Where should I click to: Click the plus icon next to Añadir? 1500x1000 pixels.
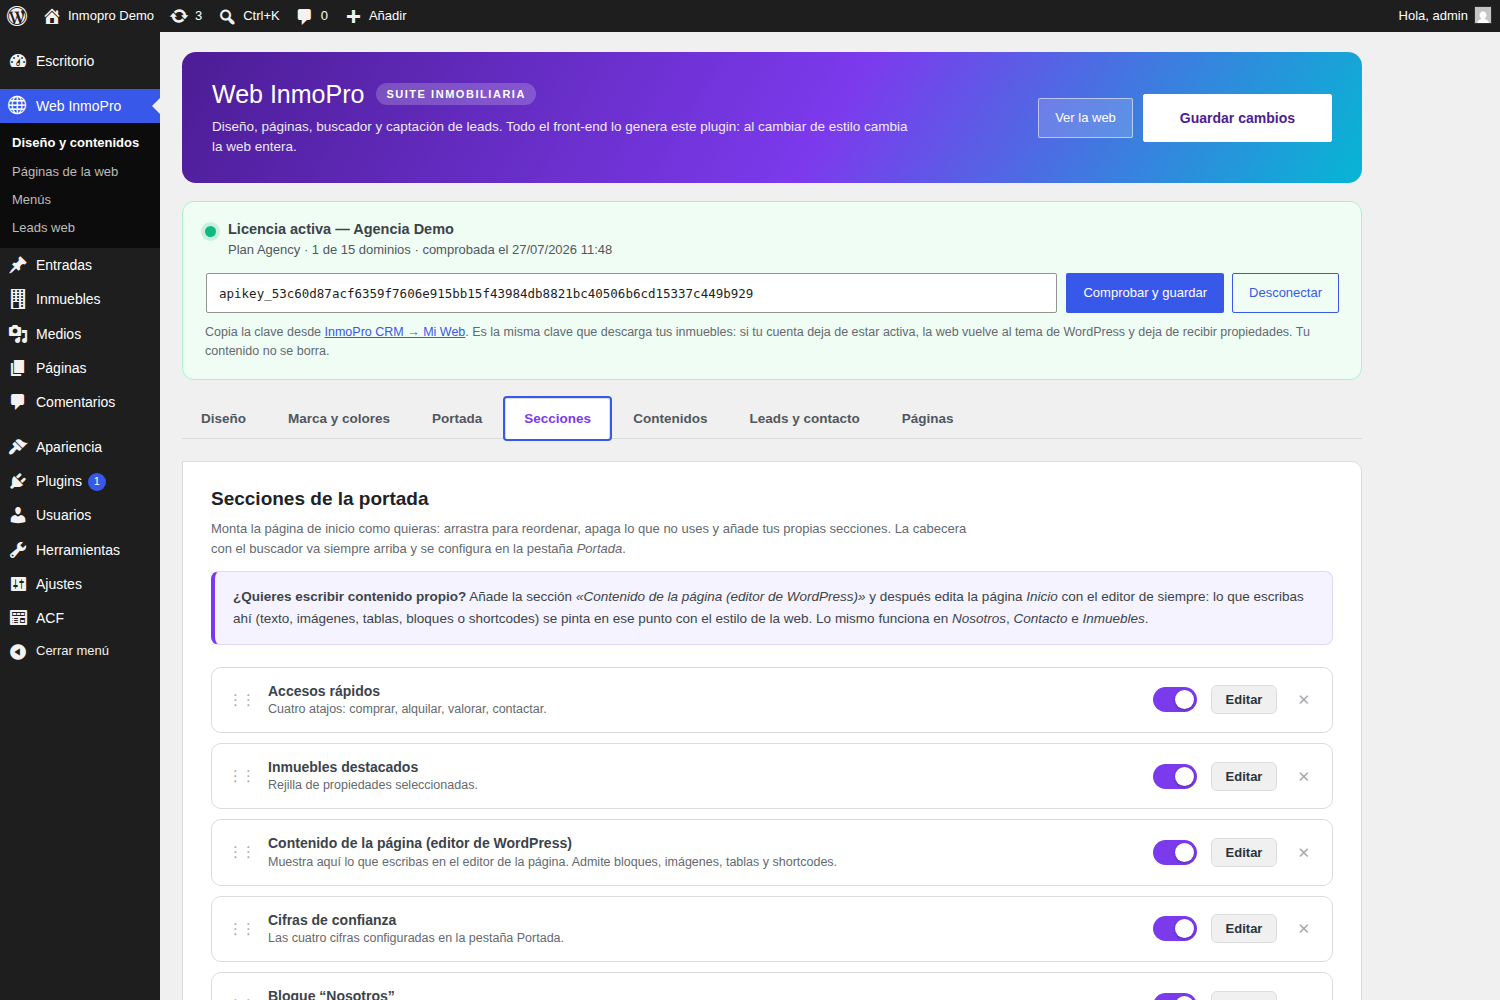click(x=353, y=16)
